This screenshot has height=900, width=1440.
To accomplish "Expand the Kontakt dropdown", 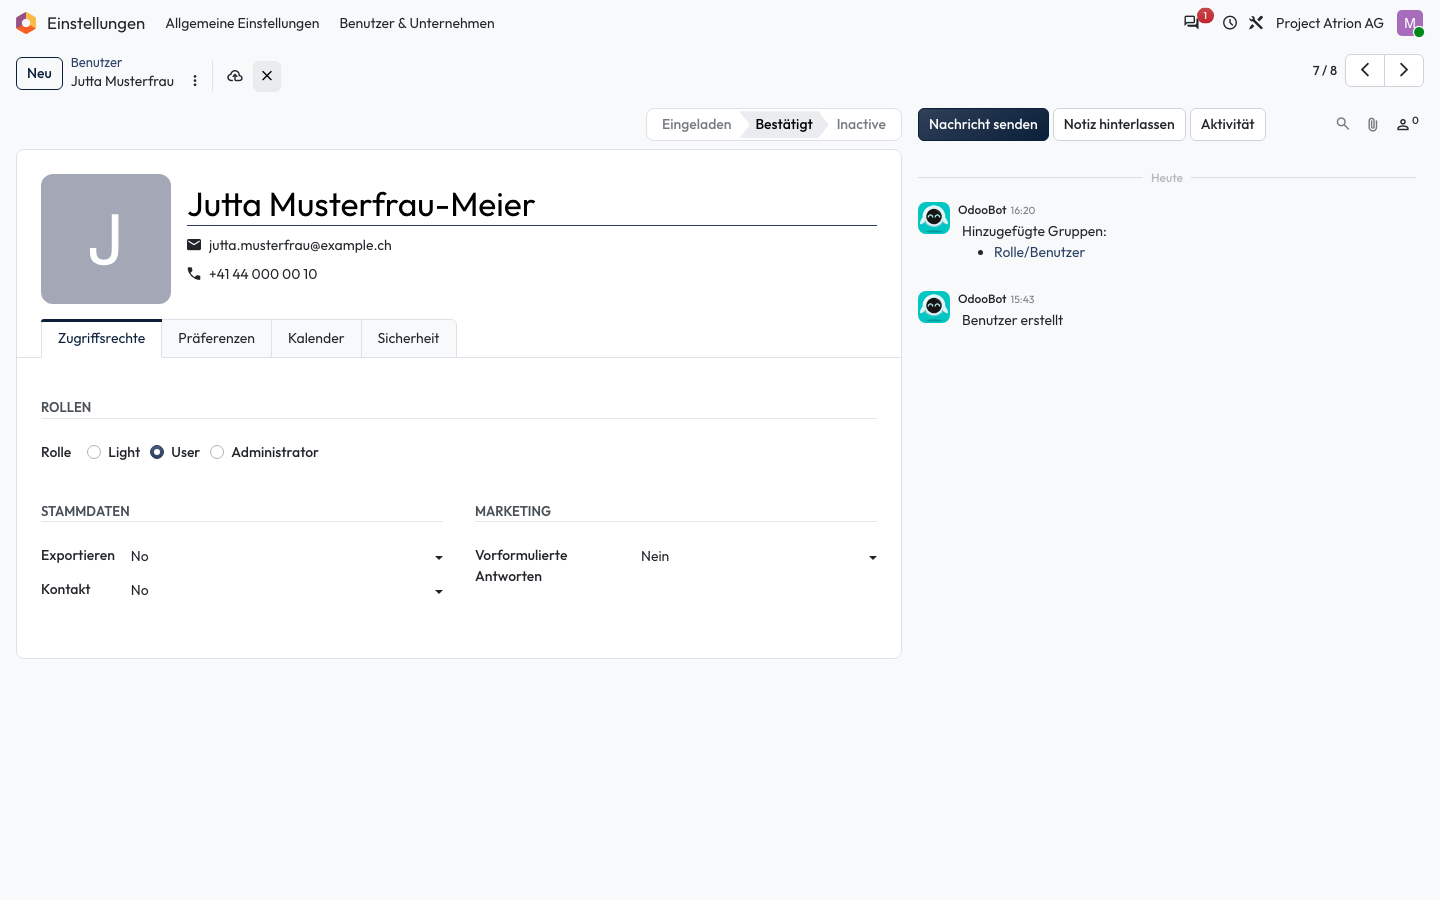I will pos(287,591).
